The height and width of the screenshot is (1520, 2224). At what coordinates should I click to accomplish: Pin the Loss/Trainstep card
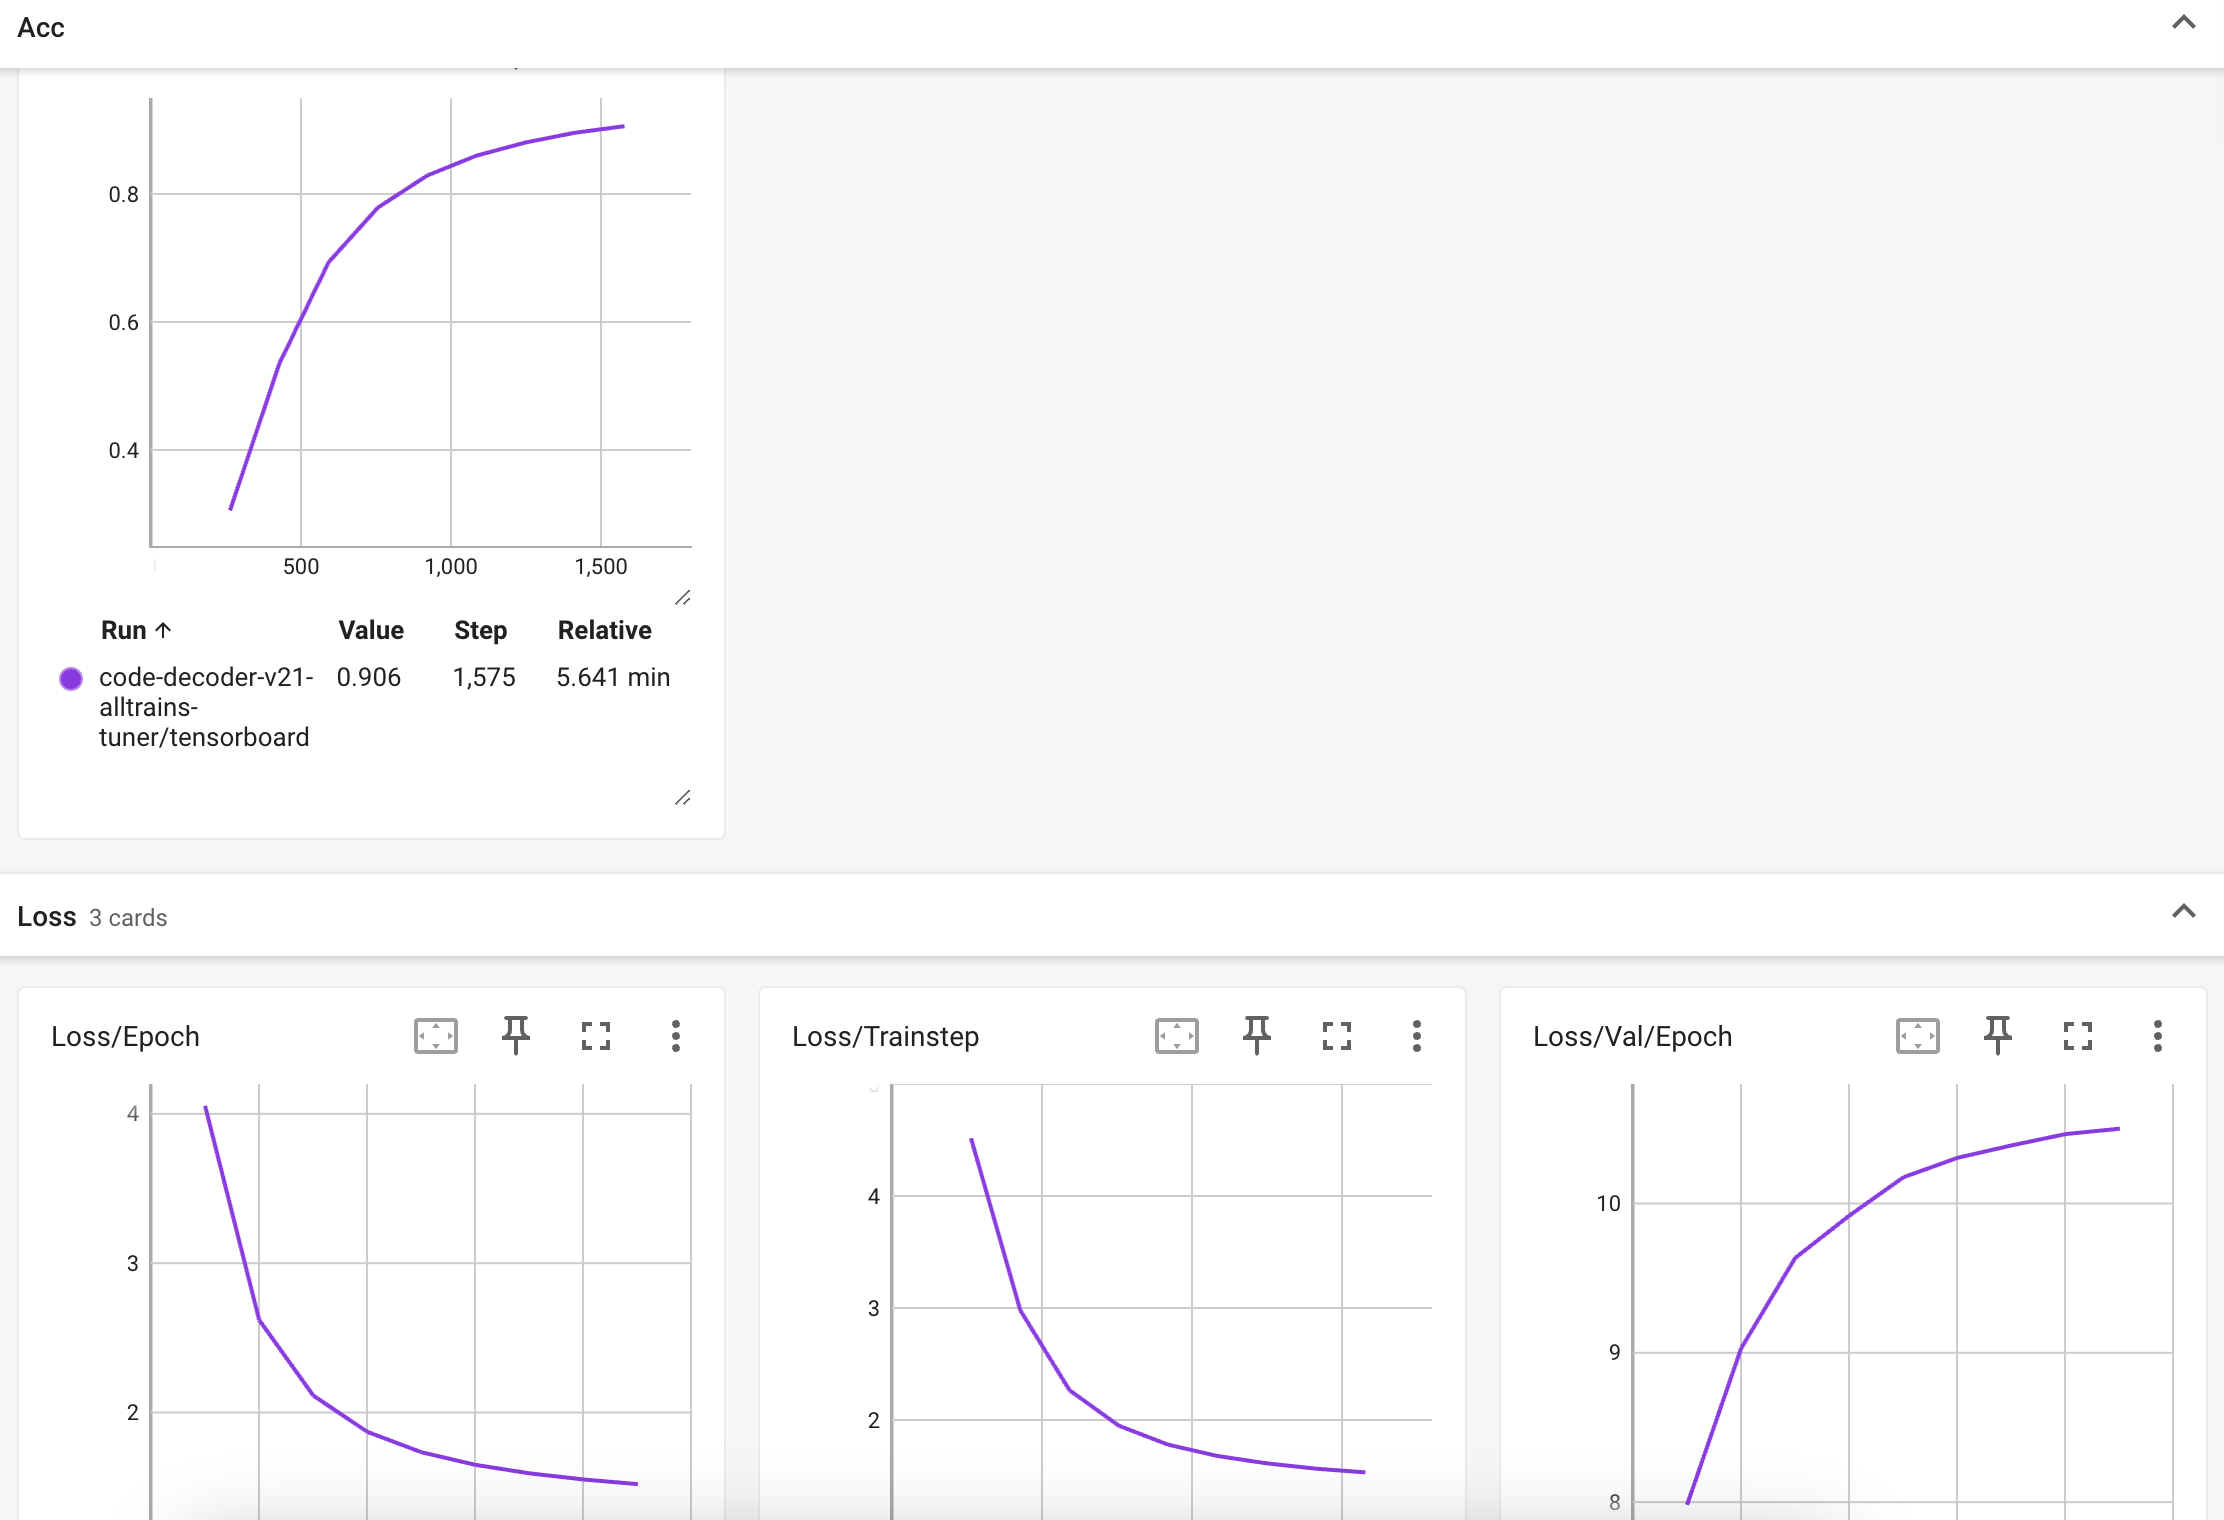(x=1257, y=1036)
